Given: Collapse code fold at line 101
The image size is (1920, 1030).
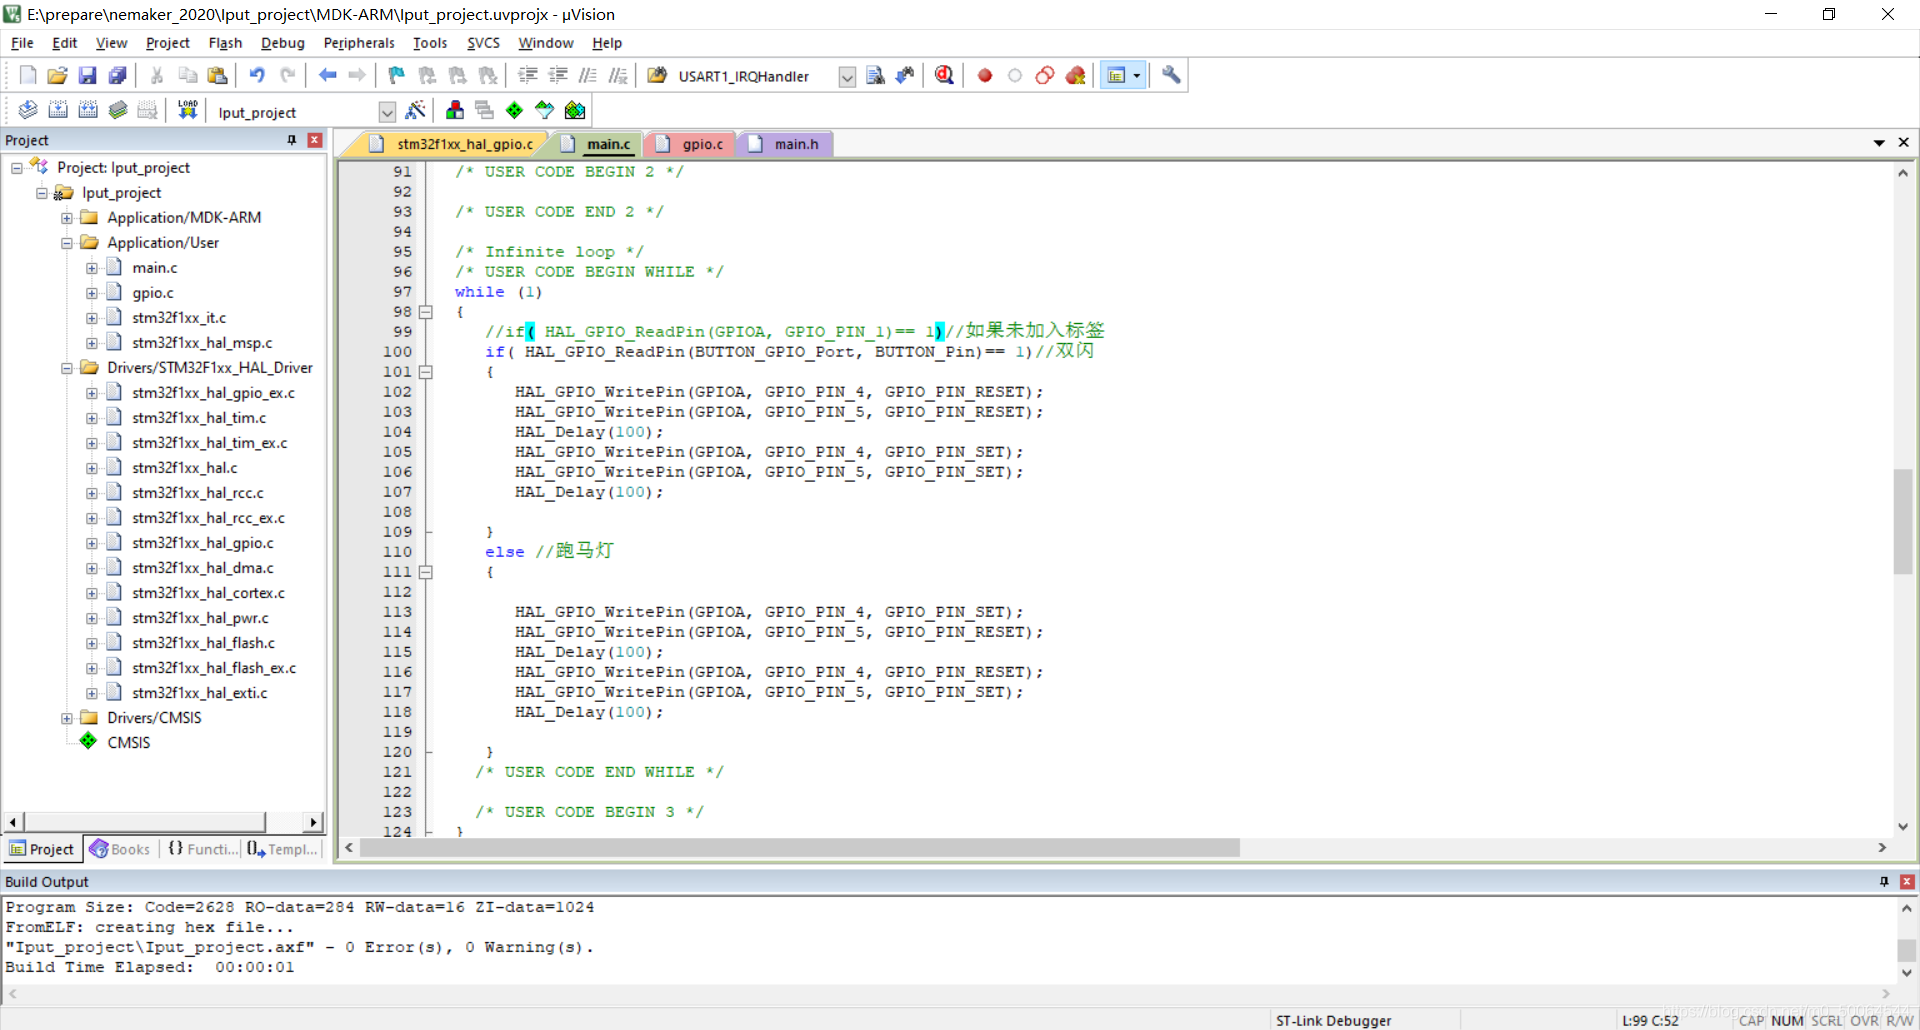Looking at the screenshot, I should click(x=426, y=372).
